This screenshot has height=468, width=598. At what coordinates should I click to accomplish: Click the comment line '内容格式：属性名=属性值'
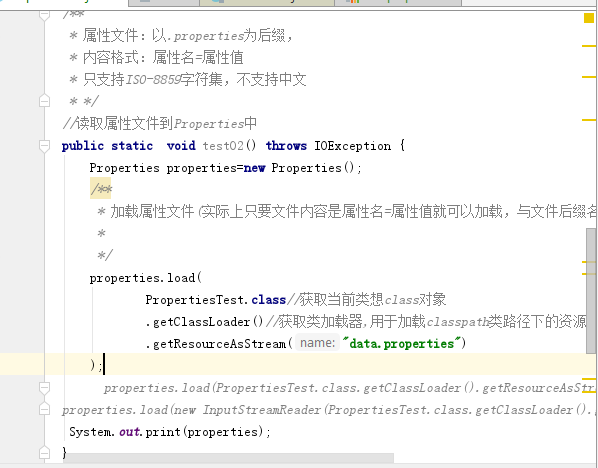[x=163, y=58]
